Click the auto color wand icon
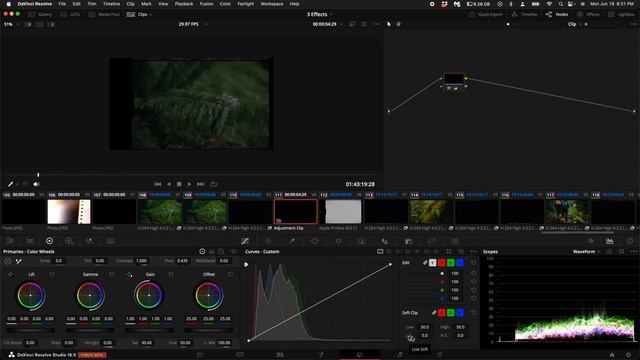640x360 pixels. coord(19,261)
